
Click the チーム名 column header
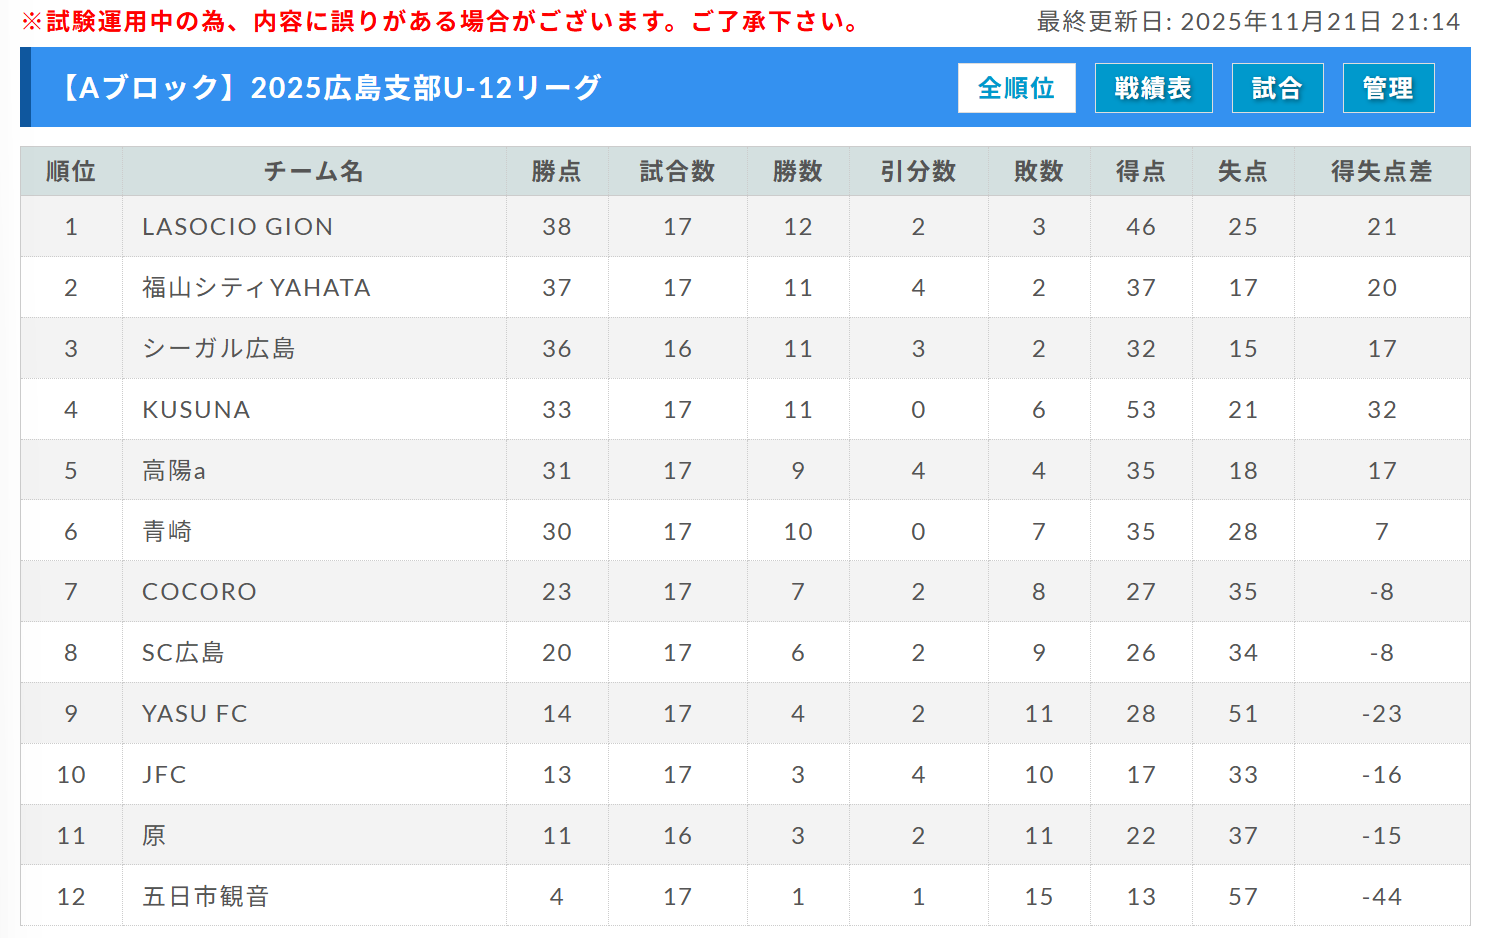pos(314,172)
